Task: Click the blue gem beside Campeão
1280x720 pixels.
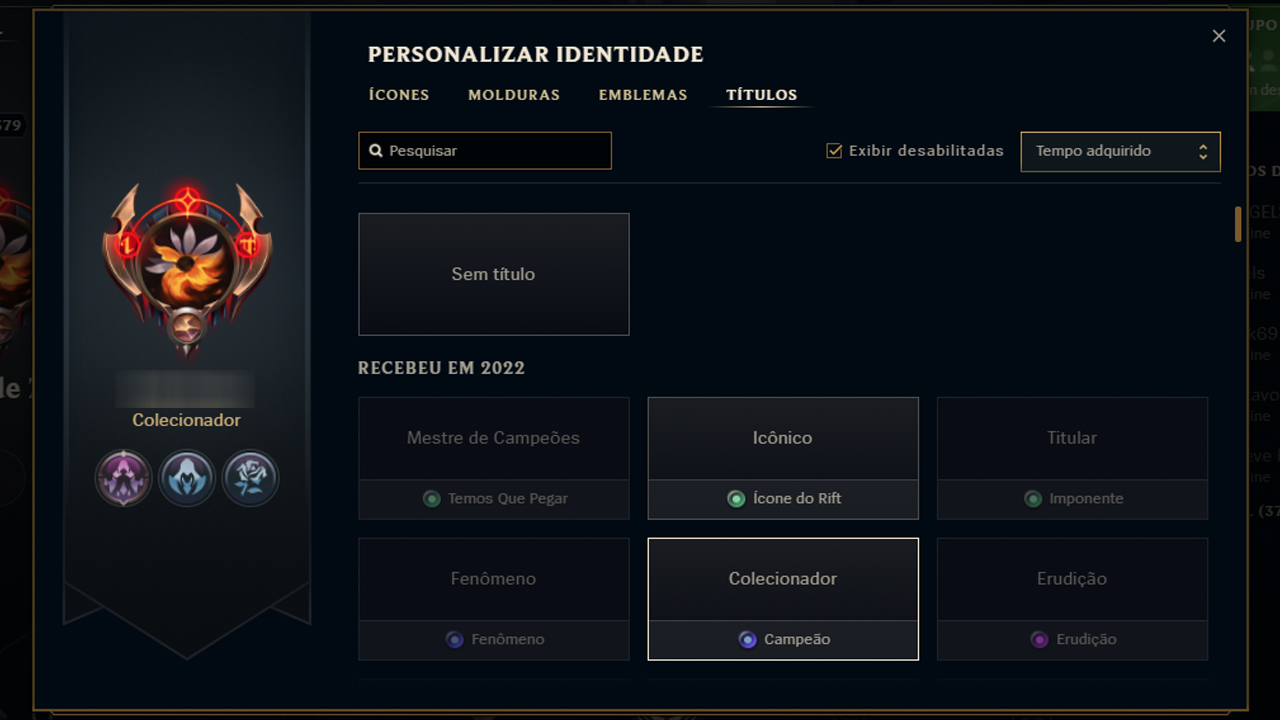Action: pos(747,640)
